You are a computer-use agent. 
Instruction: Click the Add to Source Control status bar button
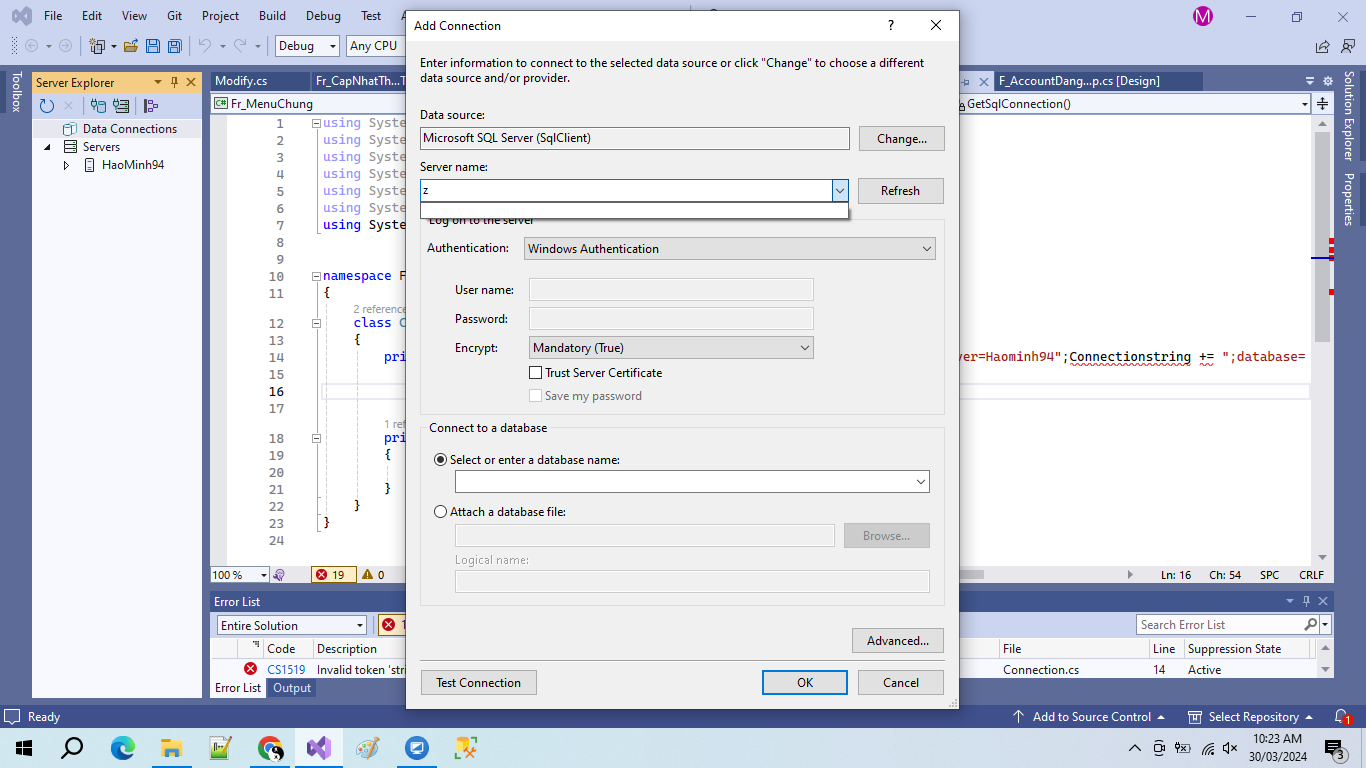coord(1089,717)
